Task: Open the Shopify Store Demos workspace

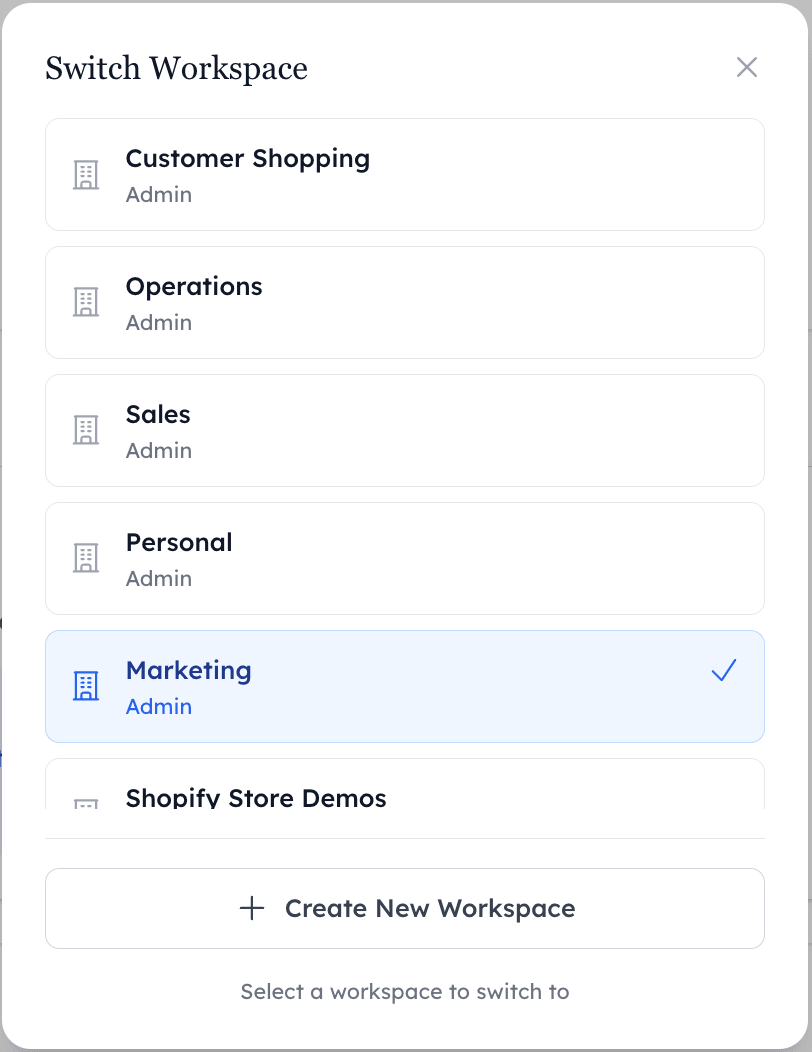Action: tap(405, 798)
